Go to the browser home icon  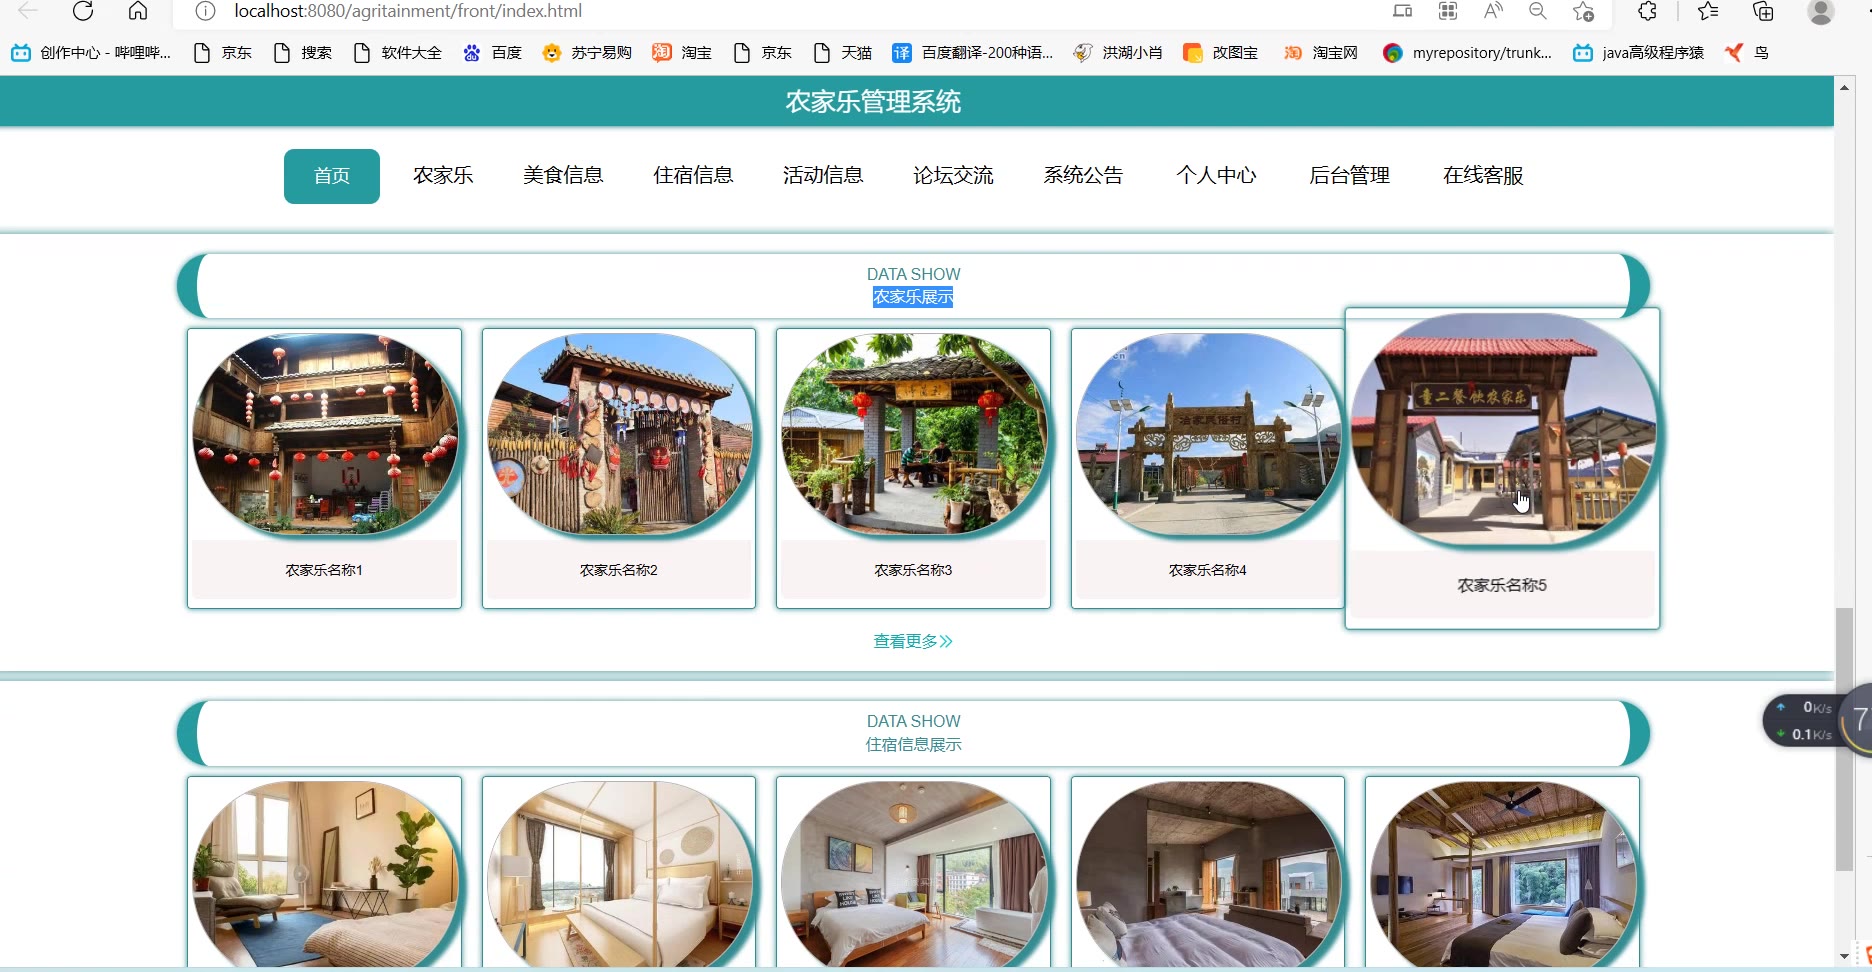(x=138, y=11)
